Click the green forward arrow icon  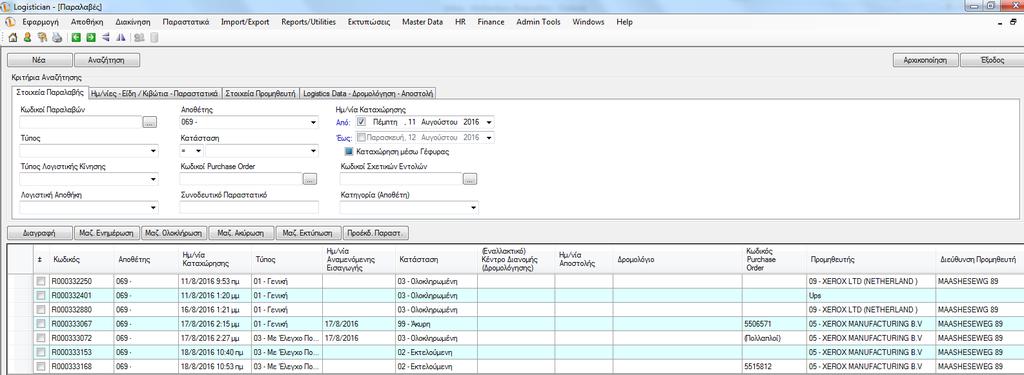coord(91,37)
